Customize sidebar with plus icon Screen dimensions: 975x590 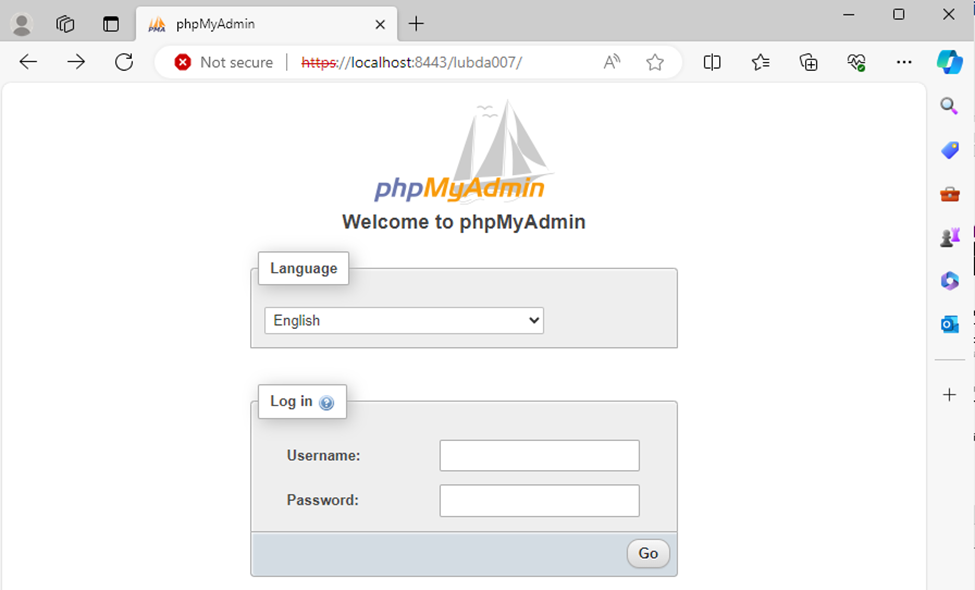click(x=950, y=394)
